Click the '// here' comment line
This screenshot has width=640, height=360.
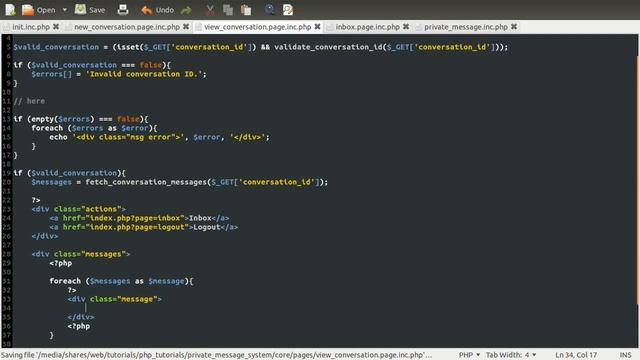click(x=29, y=101)
